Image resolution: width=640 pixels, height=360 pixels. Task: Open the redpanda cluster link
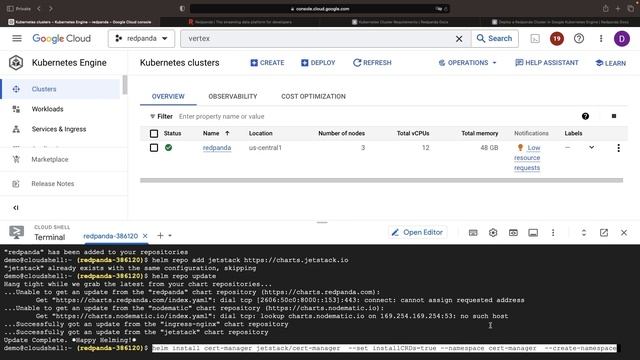pos(217,148)
